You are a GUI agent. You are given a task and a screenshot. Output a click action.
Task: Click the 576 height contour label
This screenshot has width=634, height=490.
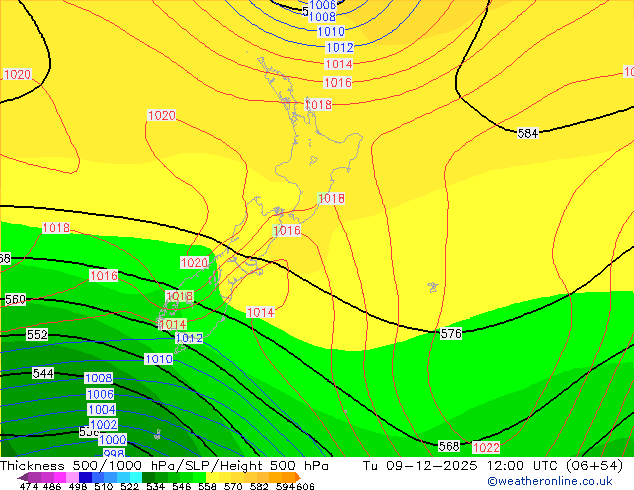pyautogui.click(x=451, y=334)
